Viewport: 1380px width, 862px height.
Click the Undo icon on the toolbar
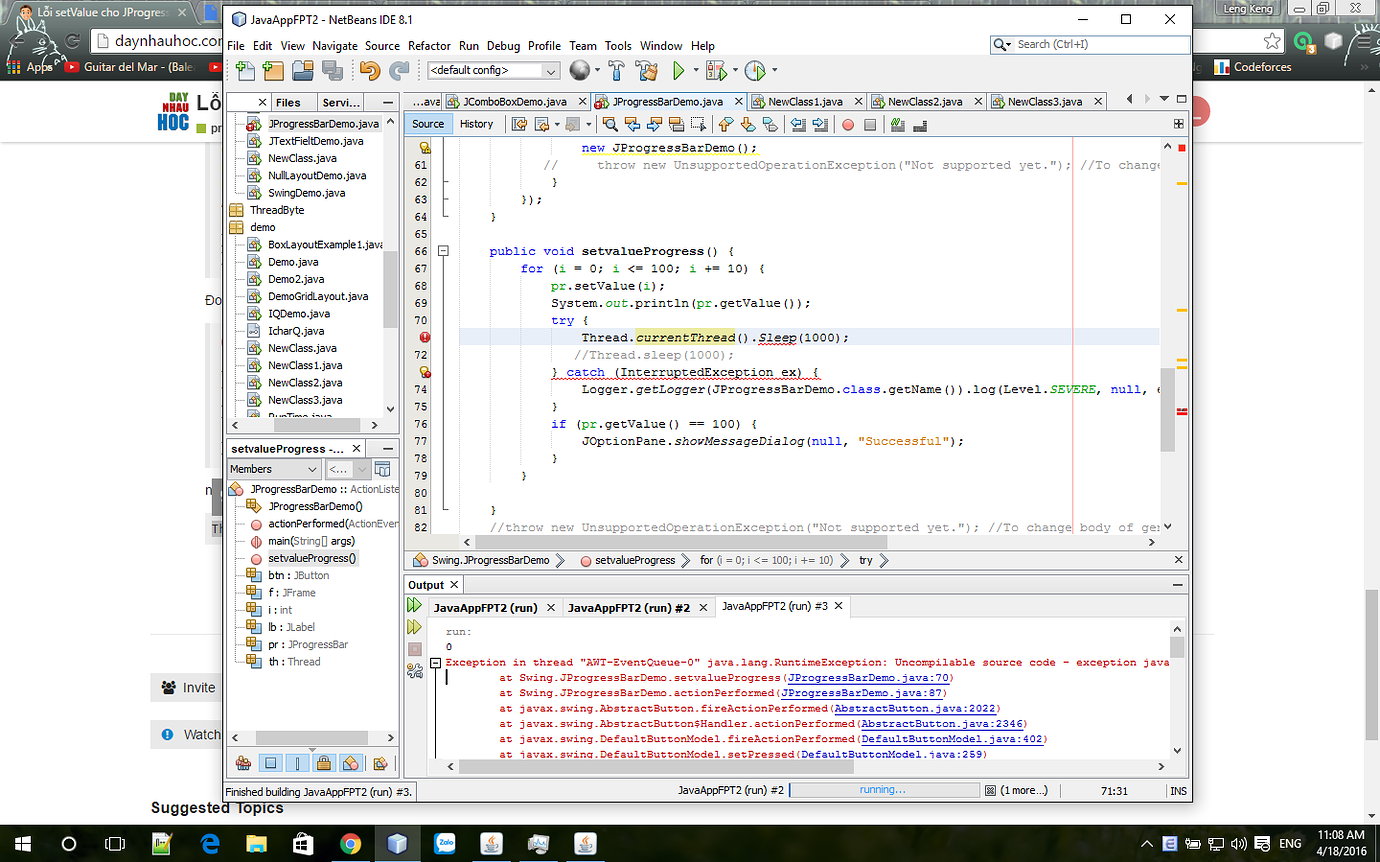368,70
